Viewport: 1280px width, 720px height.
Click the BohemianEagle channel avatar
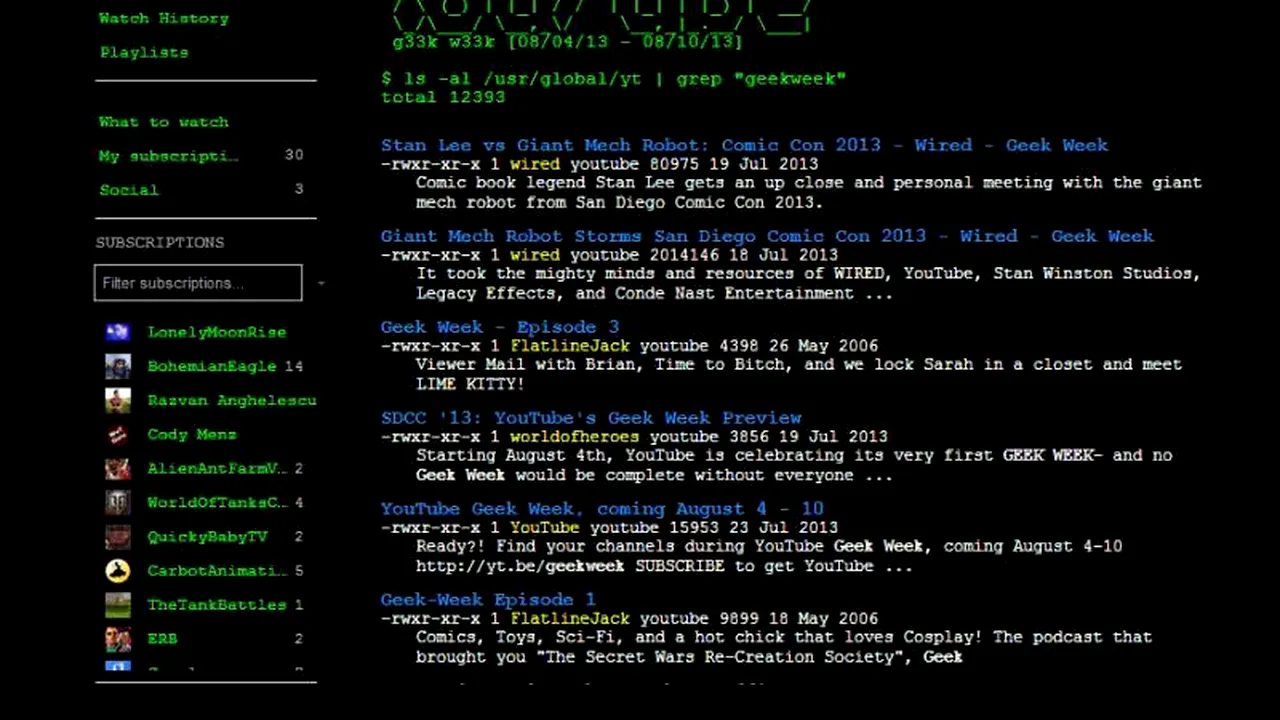point(118,366)
